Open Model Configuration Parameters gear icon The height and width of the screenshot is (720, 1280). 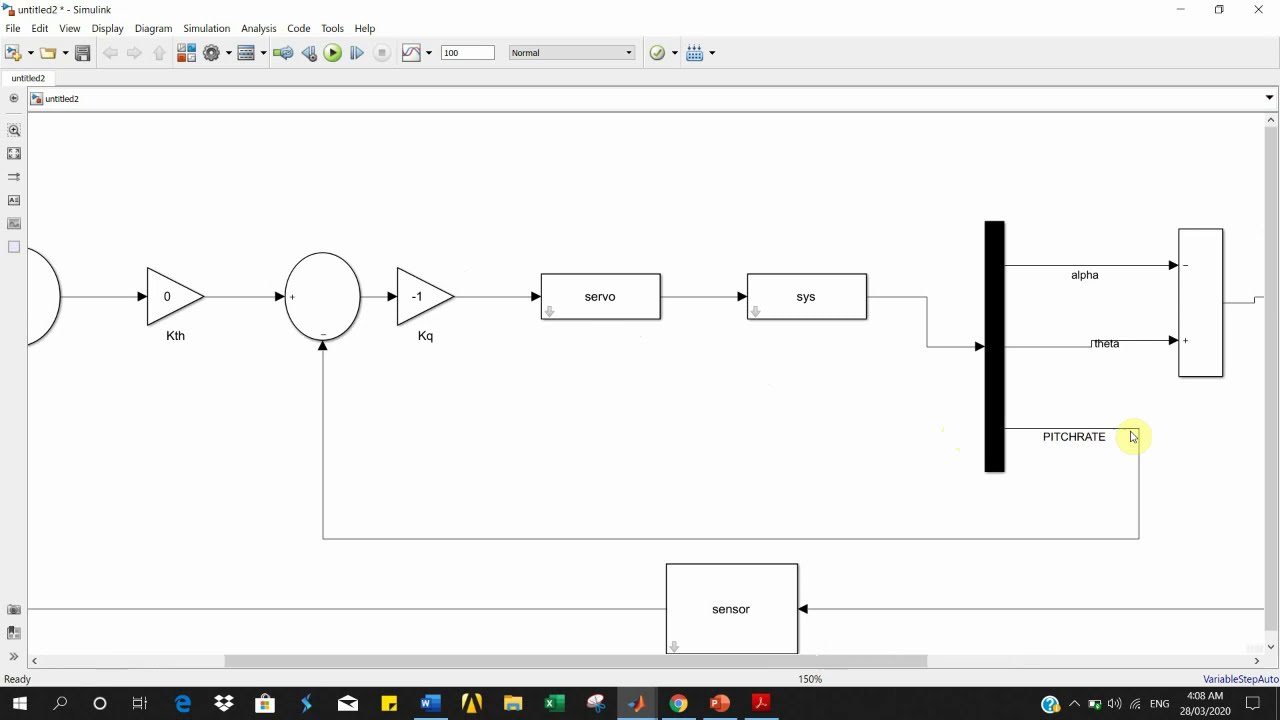[211, 53]
